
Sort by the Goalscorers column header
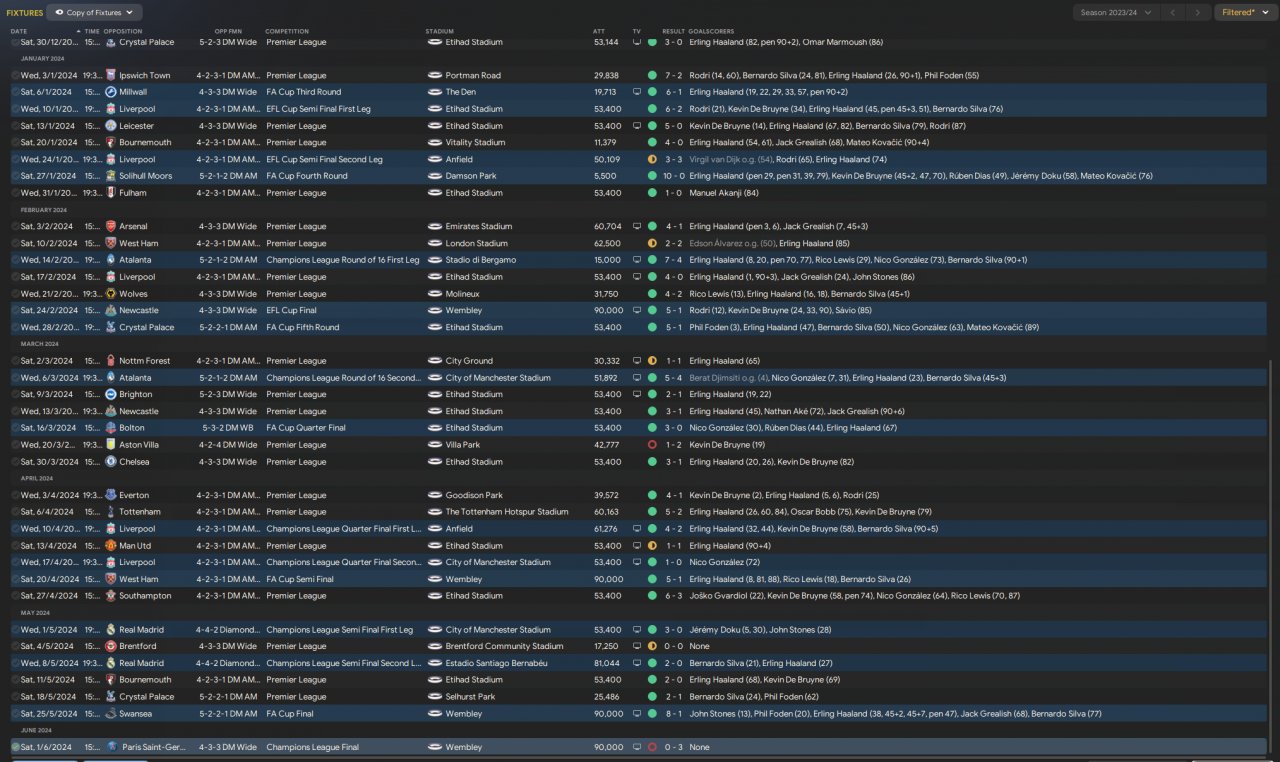click(711, 31)
